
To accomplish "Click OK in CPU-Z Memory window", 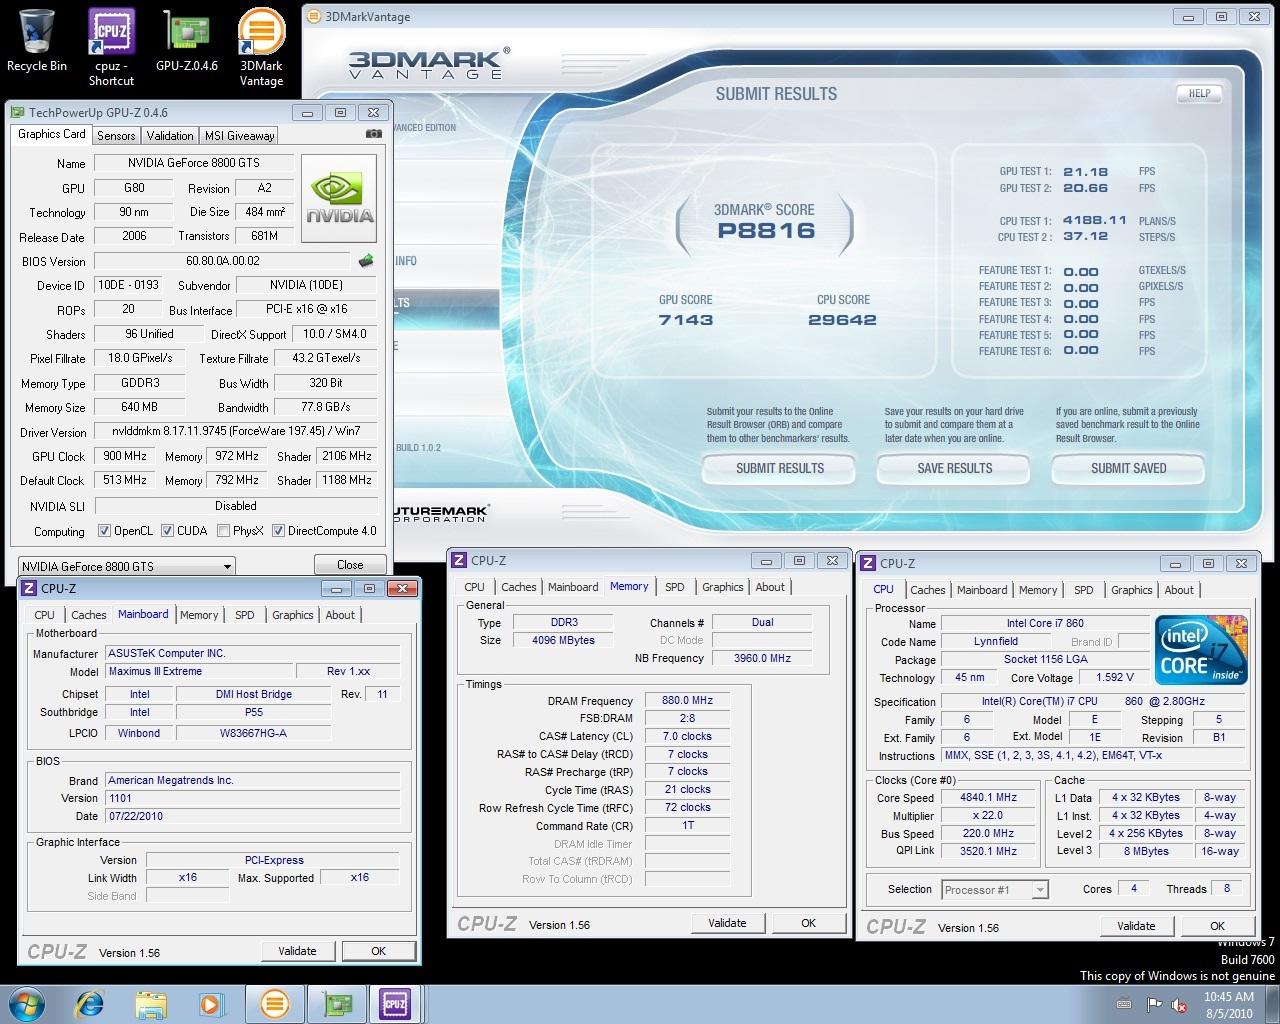I will (x=808, y=923).
